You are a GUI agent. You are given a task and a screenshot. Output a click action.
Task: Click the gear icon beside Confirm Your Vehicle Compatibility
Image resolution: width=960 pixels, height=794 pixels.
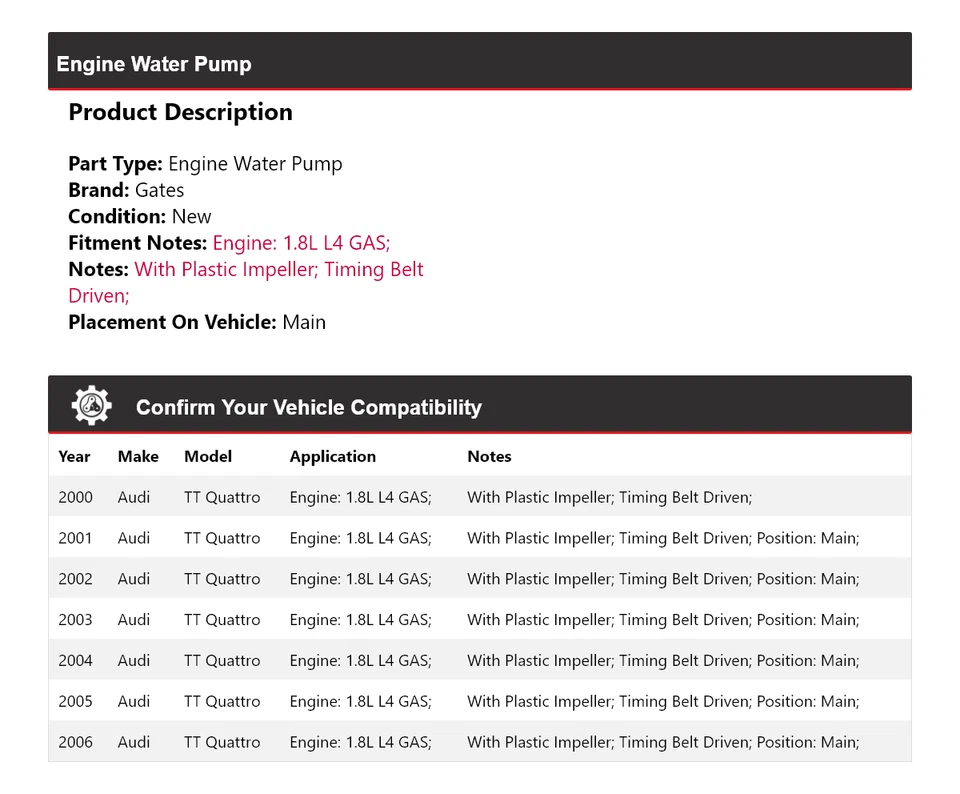click(x=91, y=406)
